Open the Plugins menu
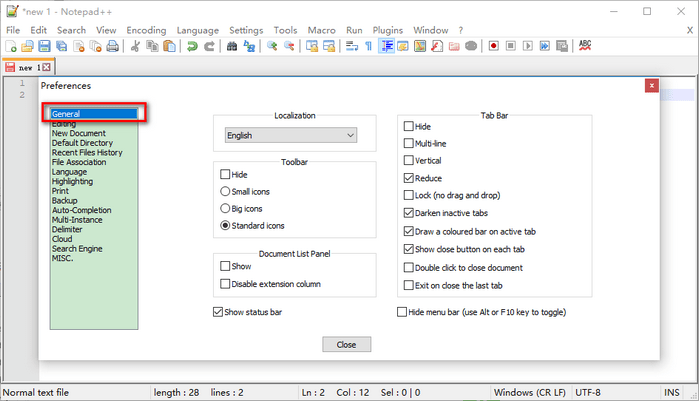The width and height of the screenshot is (699, 401). [387, 30]
